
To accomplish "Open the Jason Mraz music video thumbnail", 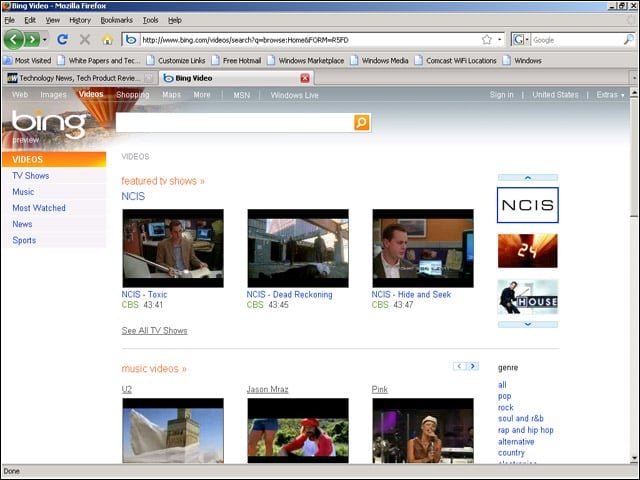I will [x=298, y=430].
